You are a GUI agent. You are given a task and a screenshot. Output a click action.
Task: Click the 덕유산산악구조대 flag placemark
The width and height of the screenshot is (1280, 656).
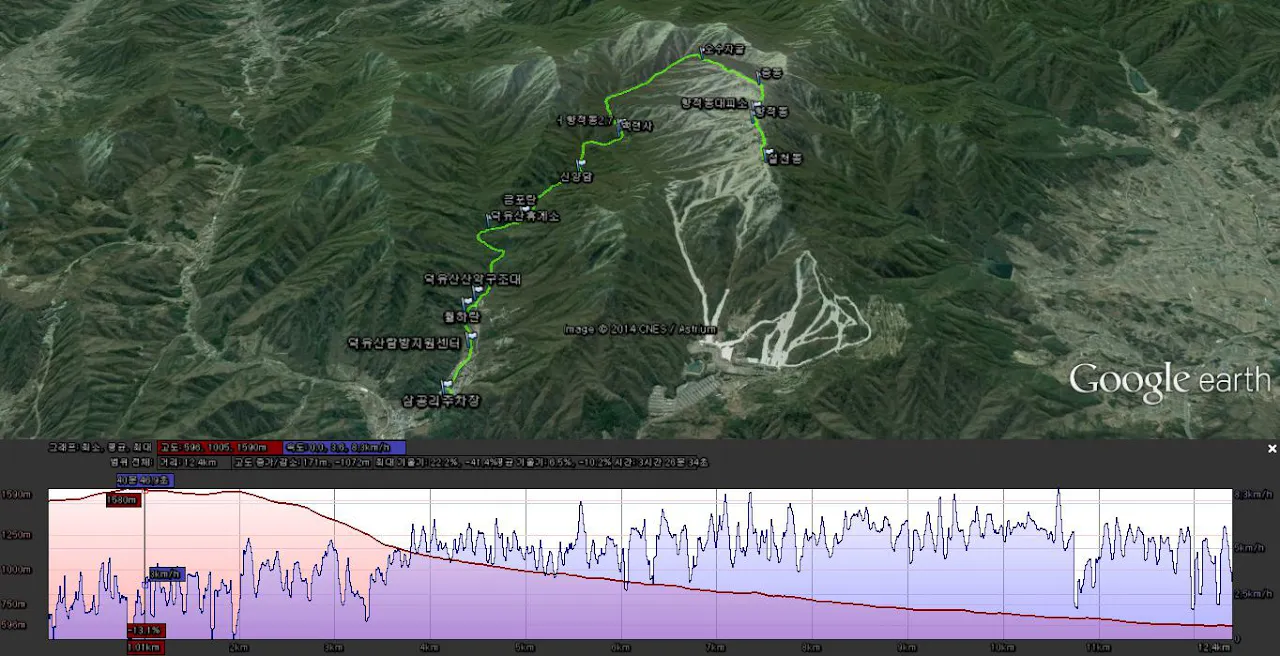(x=477, y=290)
